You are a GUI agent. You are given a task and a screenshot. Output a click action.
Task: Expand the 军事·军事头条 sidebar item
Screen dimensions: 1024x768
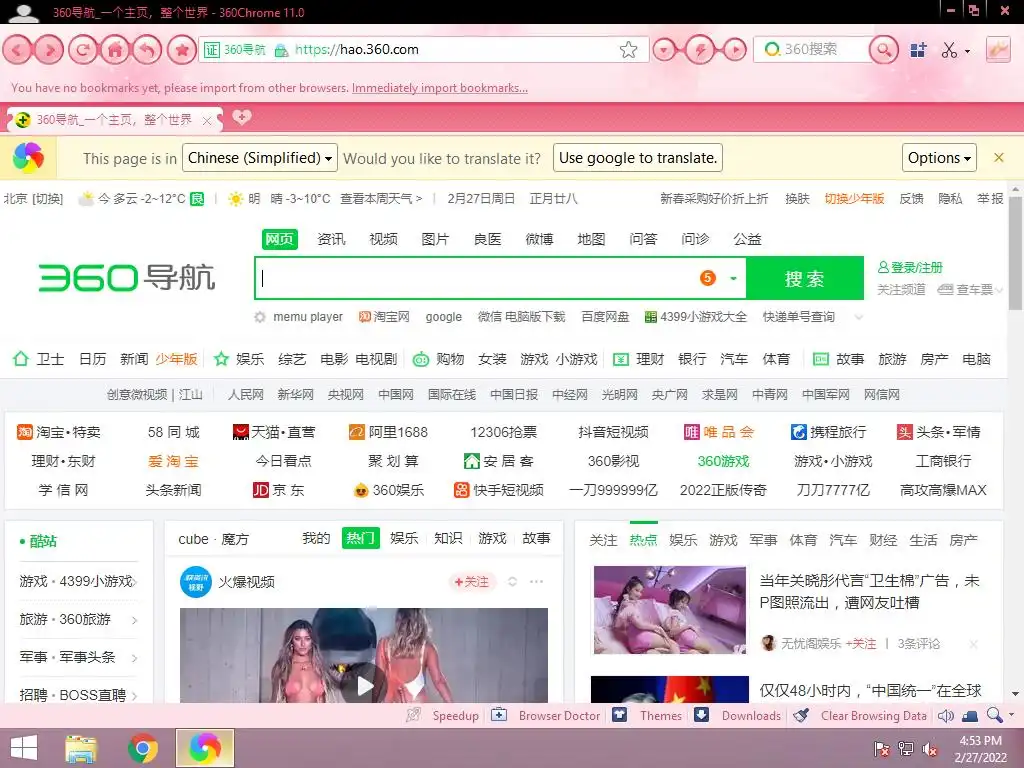135,658
